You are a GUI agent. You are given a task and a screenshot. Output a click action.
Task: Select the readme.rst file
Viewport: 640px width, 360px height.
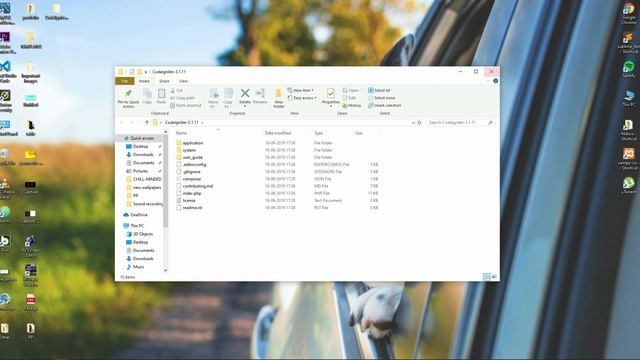(x=189, y=207)
